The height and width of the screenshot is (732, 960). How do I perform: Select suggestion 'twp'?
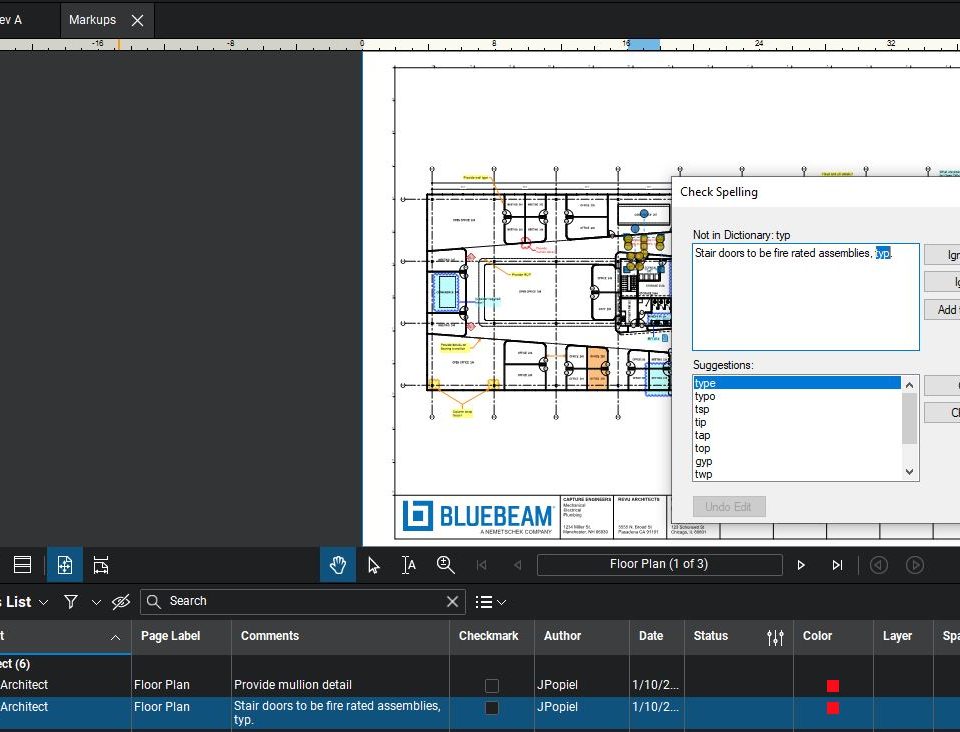click(x=797, y=474)
